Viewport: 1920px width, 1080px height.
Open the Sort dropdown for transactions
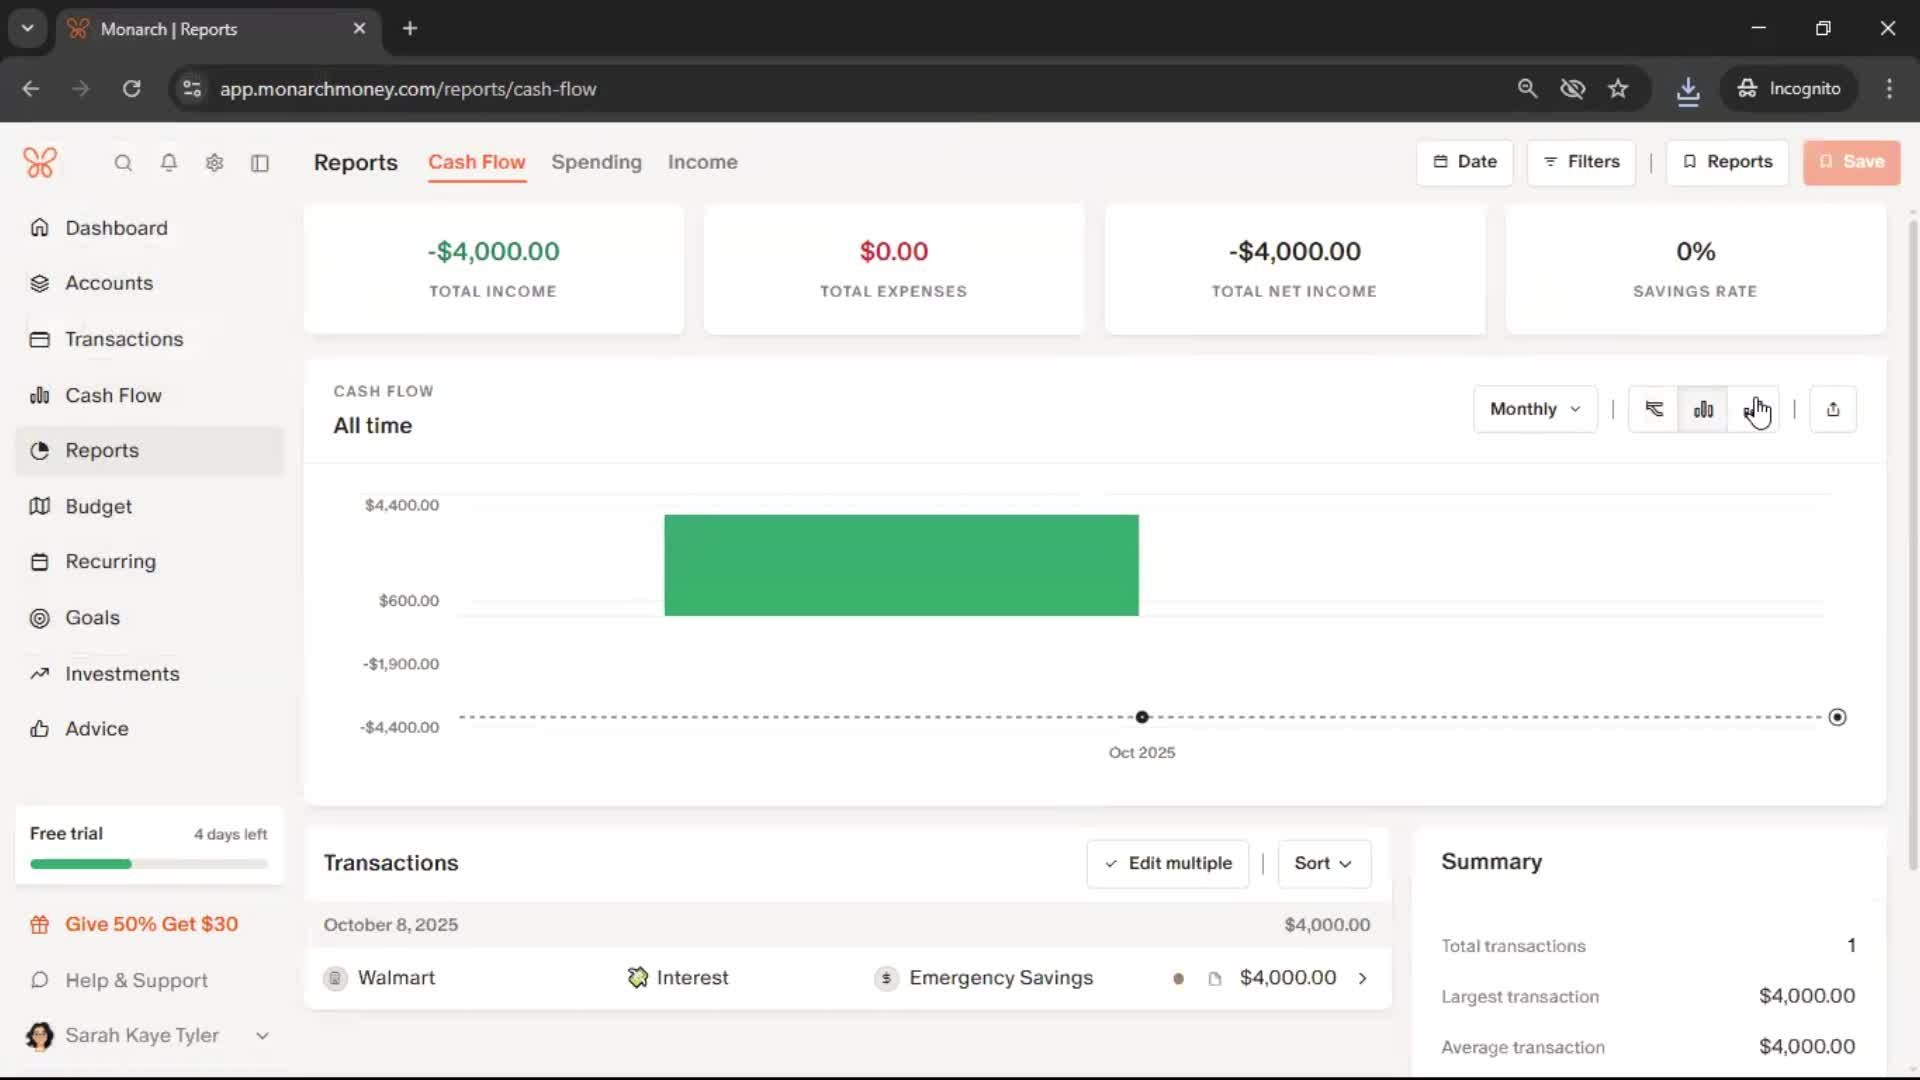click(1323, 863)
